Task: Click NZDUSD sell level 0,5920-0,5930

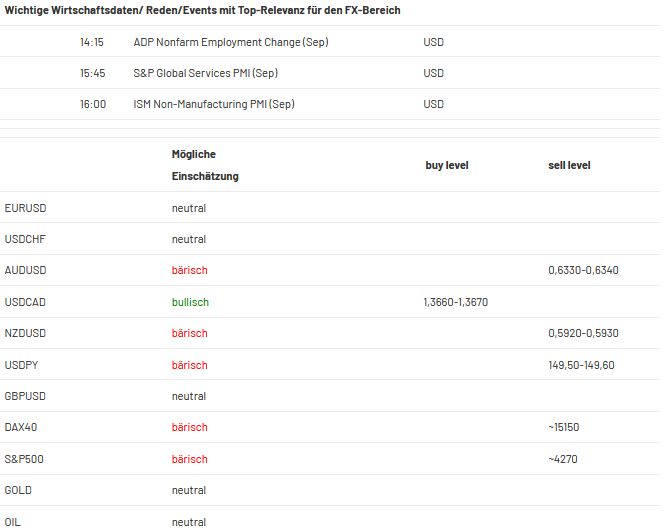Action: (x=583, y=333)
